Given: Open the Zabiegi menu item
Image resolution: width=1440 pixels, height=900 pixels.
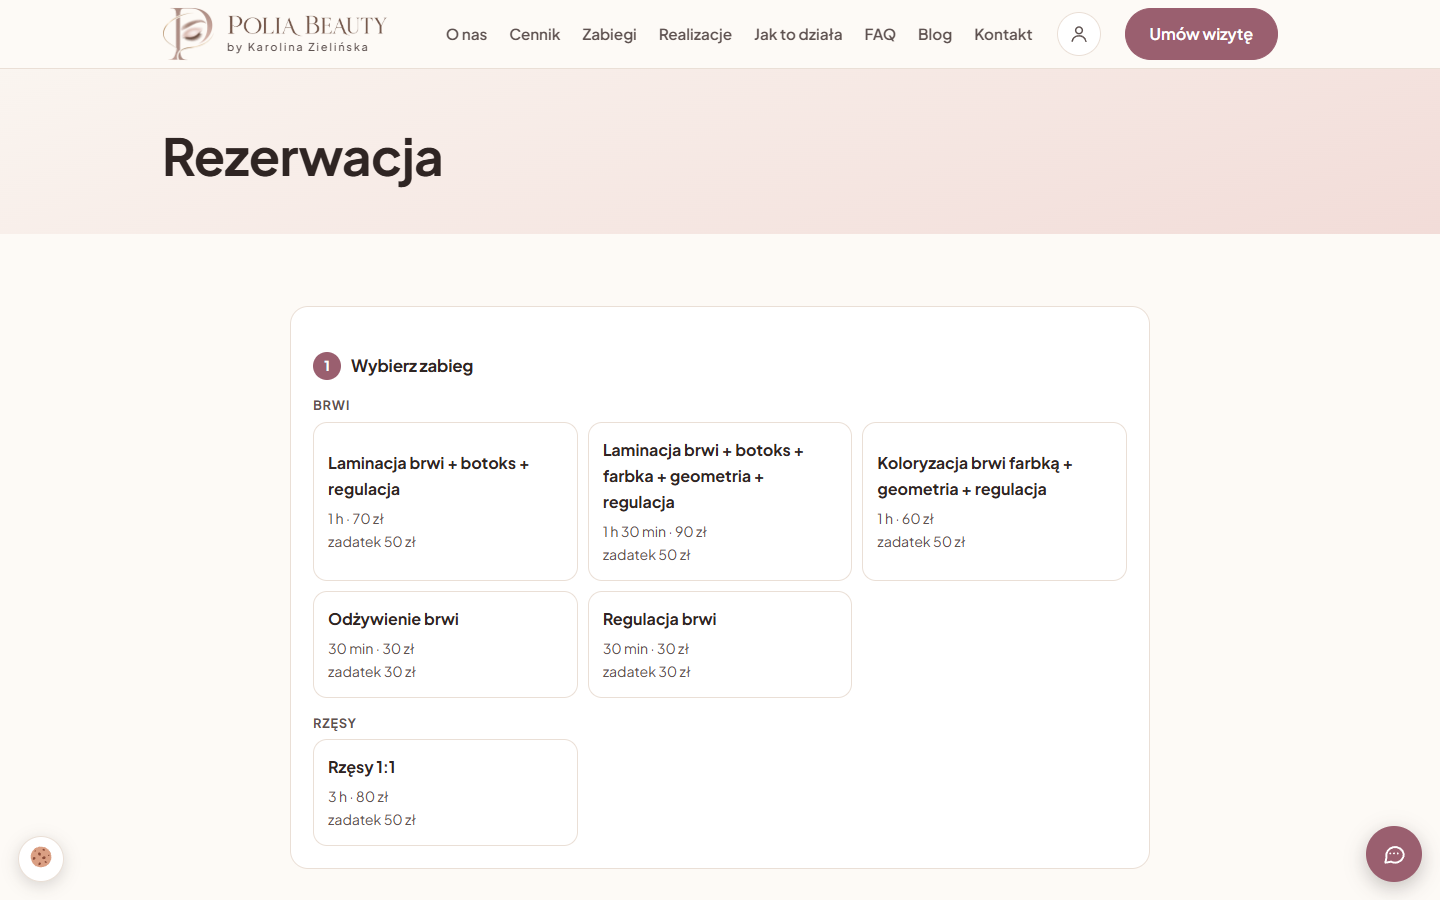Looking at the screenshot, I should [x=609, y=34].
